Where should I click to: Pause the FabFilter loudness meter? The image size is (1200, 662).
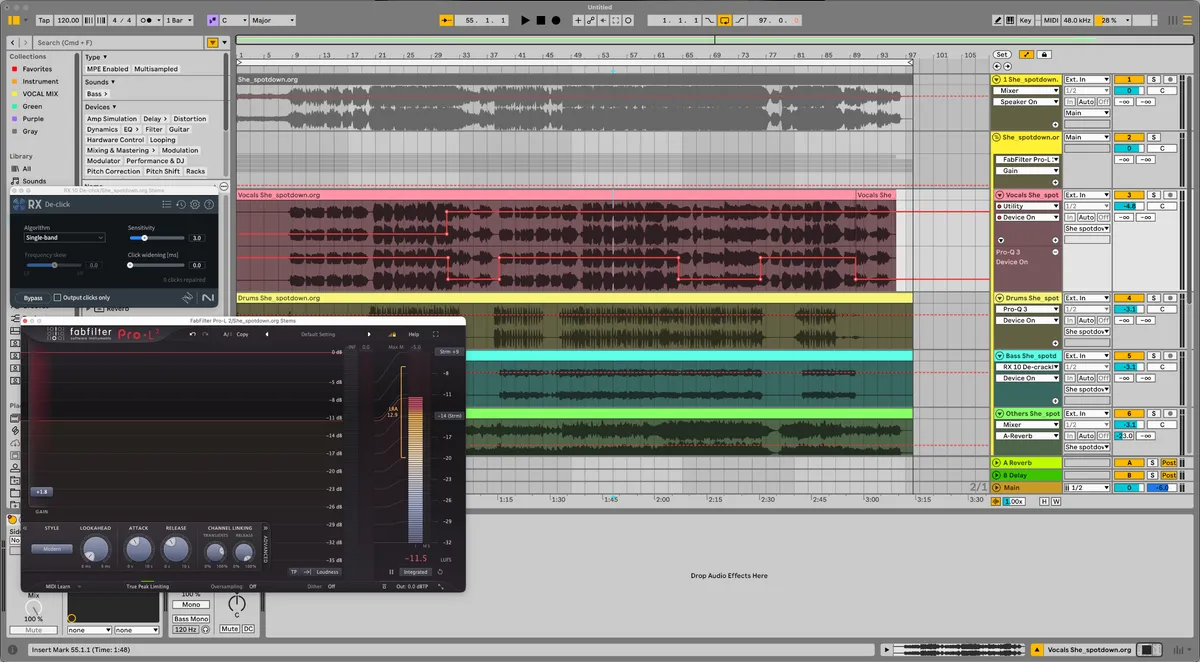pyautogui.click(x=391, y=572)
